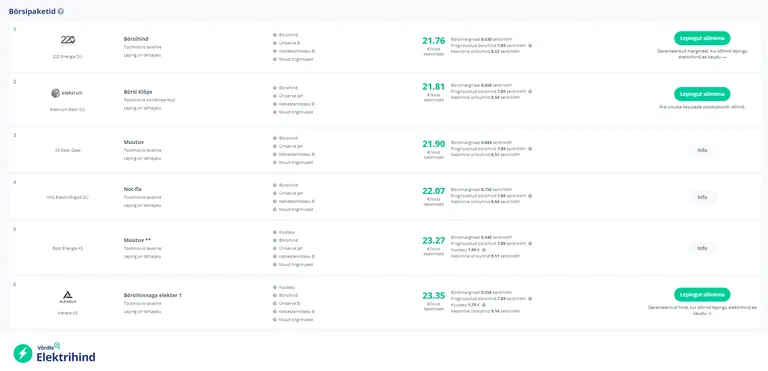This screenshot has width=768, height=371.
Task: Click Kuutasu bullet icon in Eesti Energia row
Action: click(x=275, y=232)
